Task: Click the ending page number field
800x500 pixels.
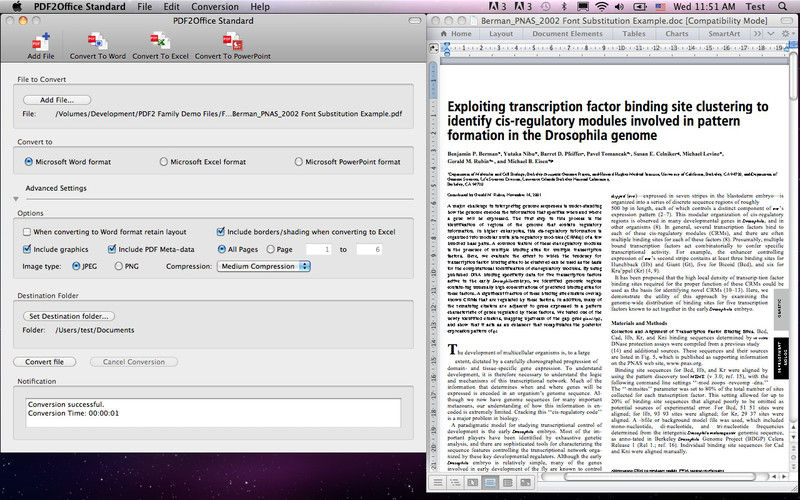Action: [x=369, y=249]
